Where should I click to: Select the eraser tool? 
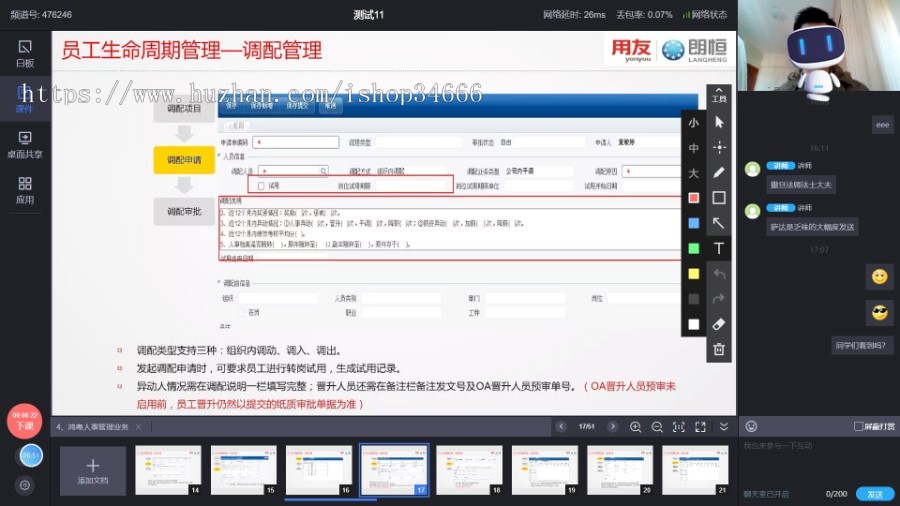(719, 324)
